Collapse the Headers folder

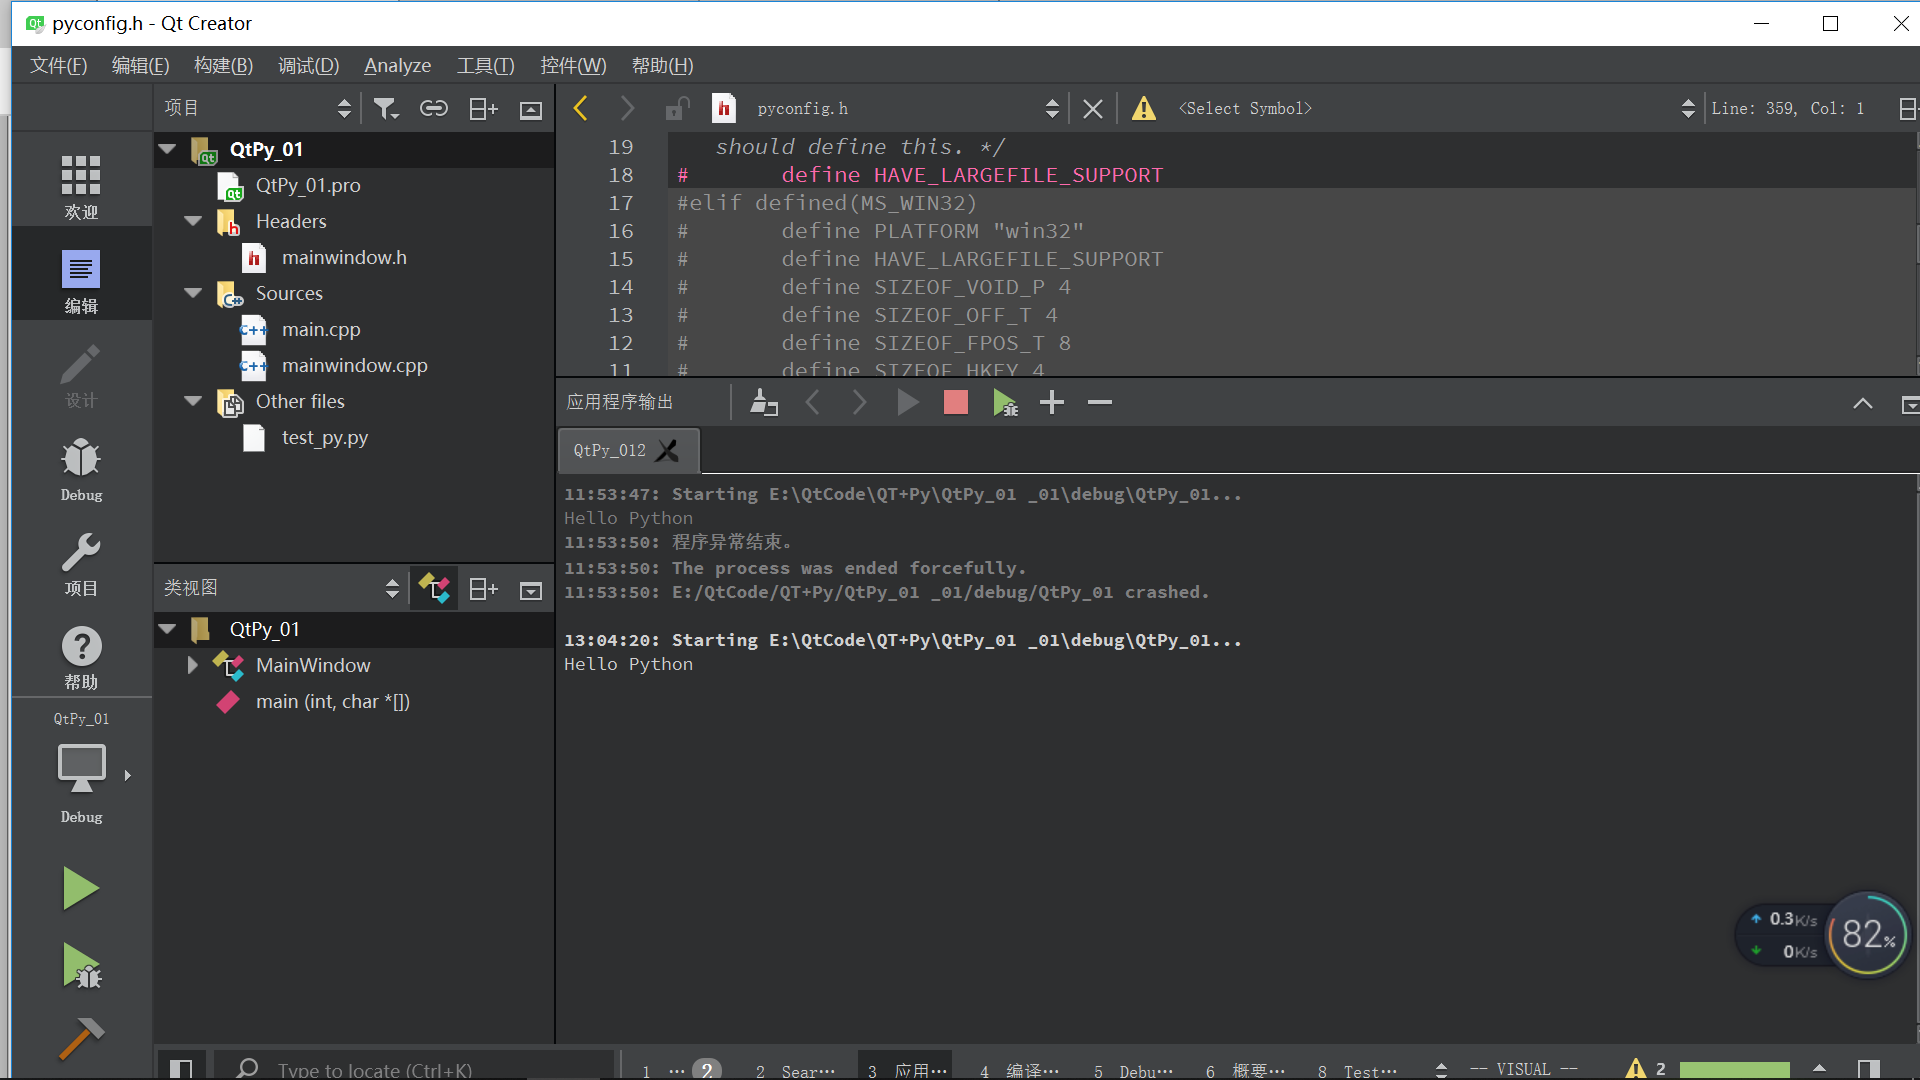point(193,221)
